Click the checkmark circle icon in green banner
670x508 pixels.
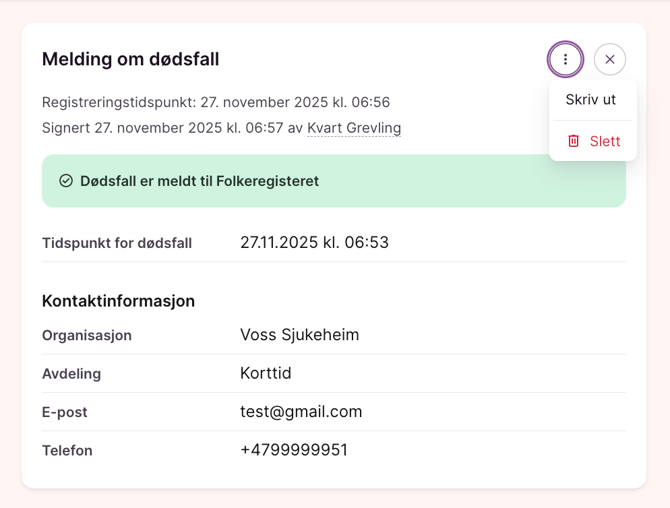pos(66,181)
